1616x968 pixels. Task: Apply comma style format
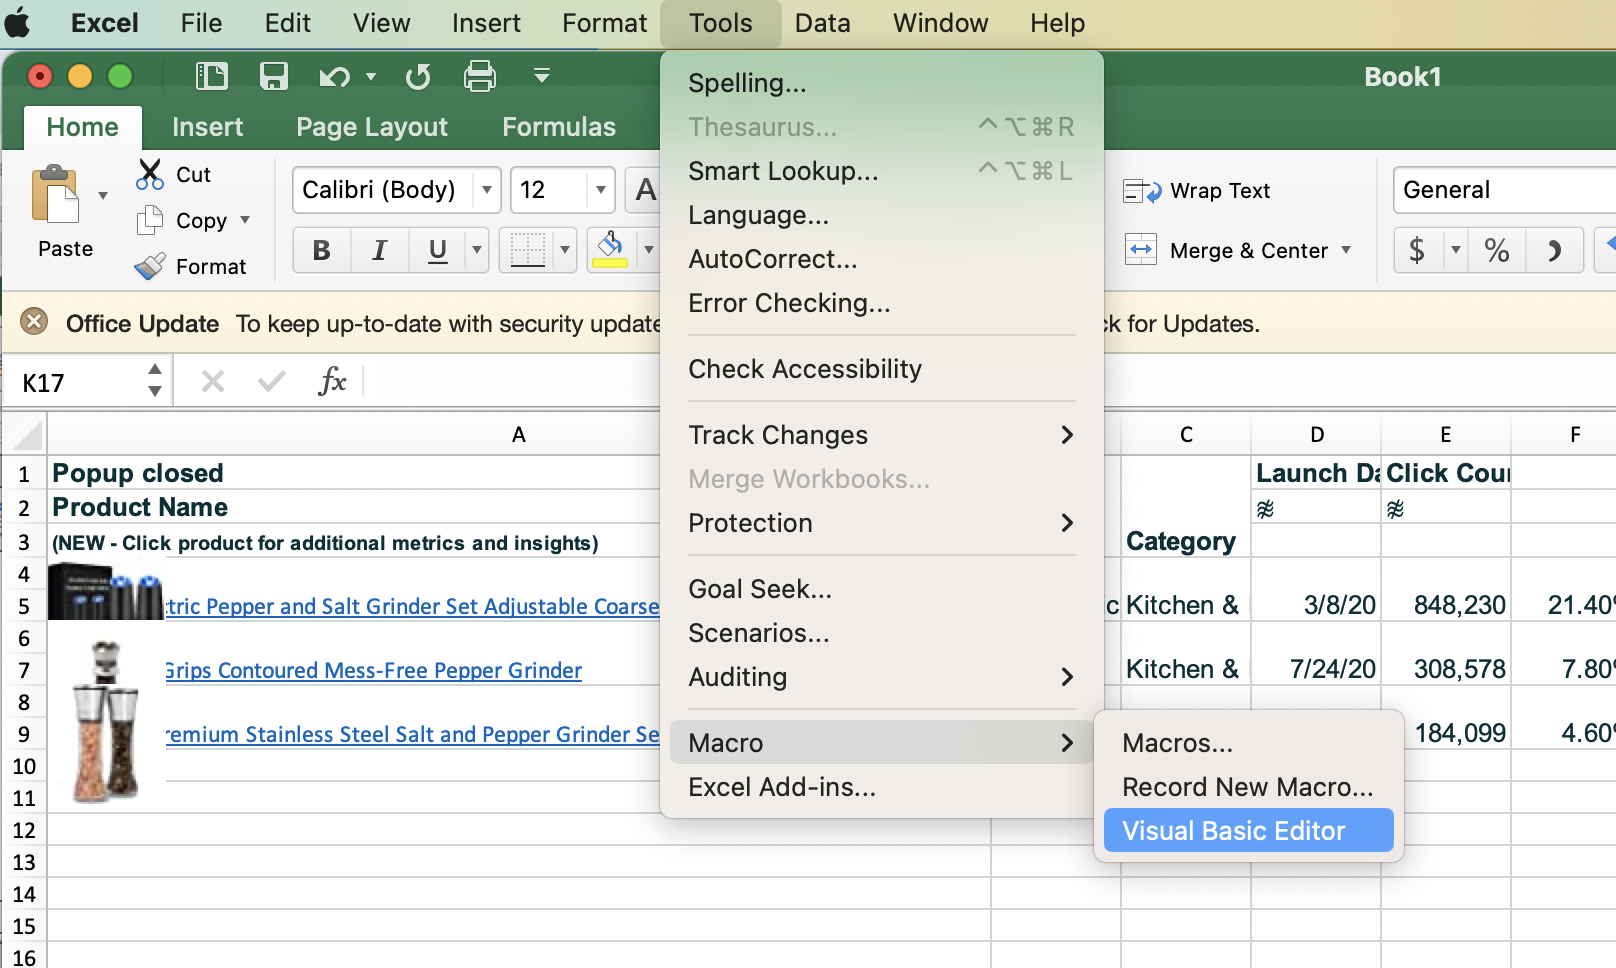[1554, 250]
